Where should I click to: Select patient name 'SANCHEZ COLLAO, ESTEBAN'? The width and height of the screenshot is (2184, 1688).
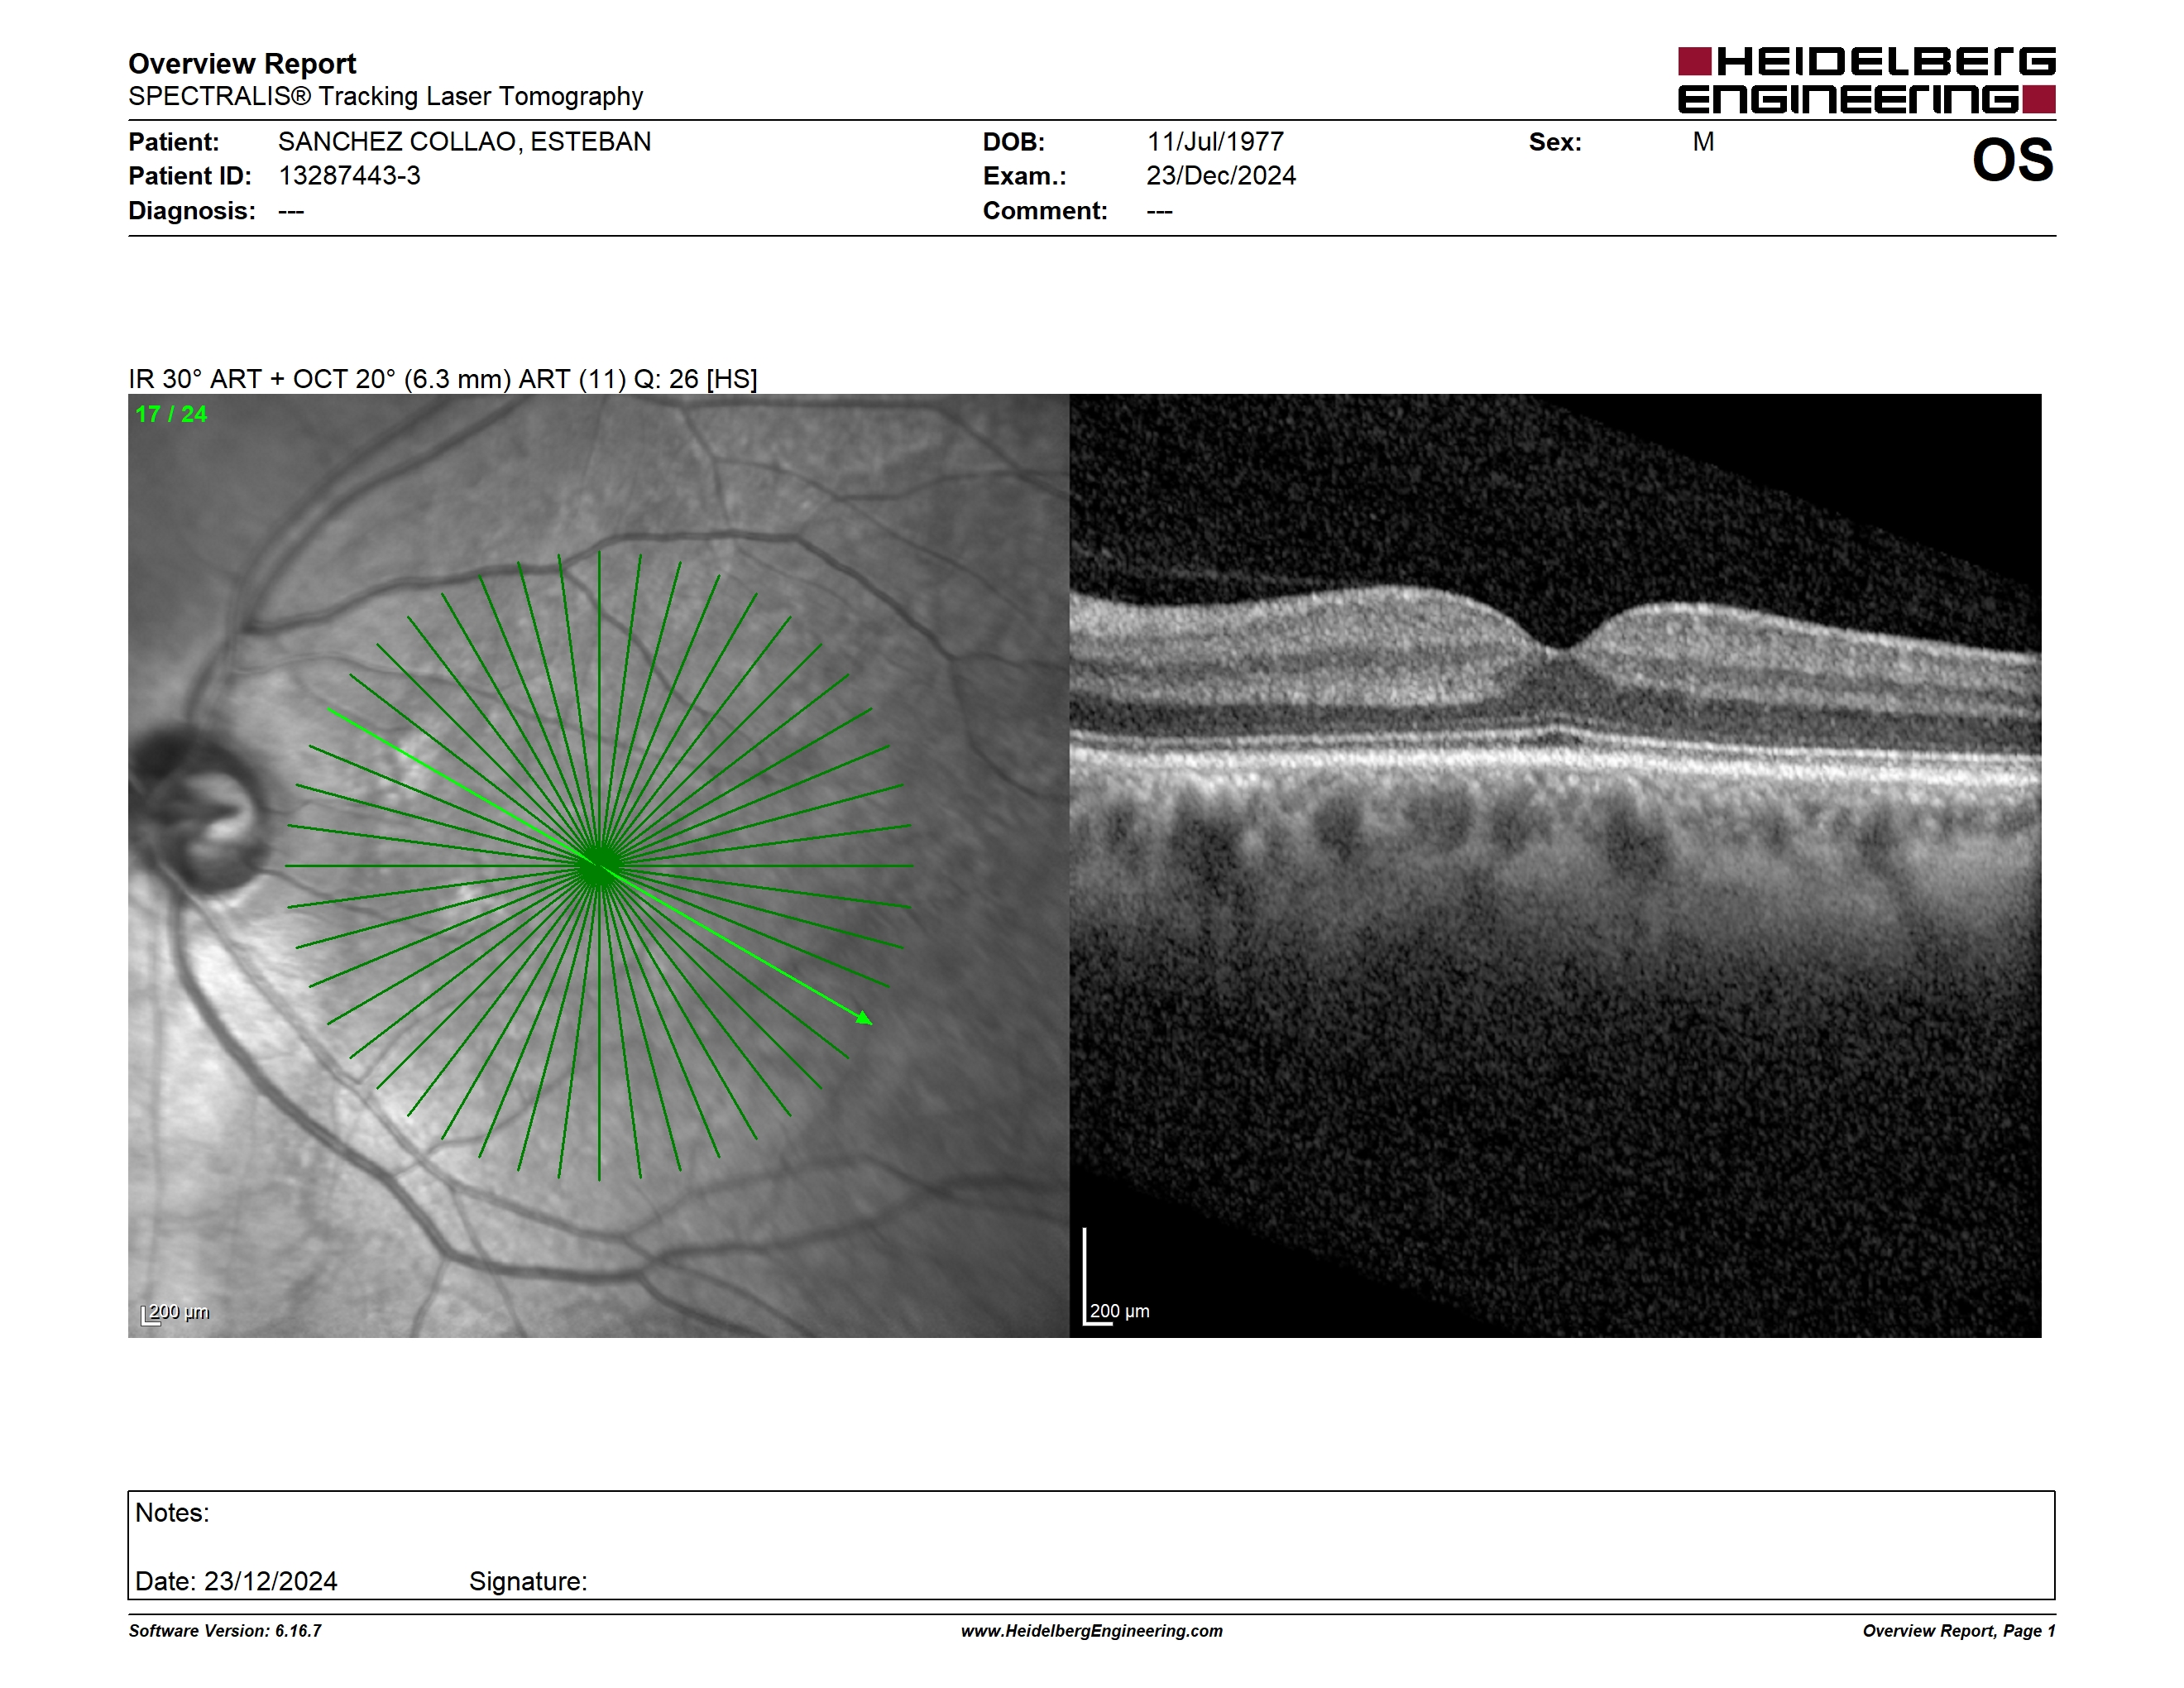click(464, 142)
